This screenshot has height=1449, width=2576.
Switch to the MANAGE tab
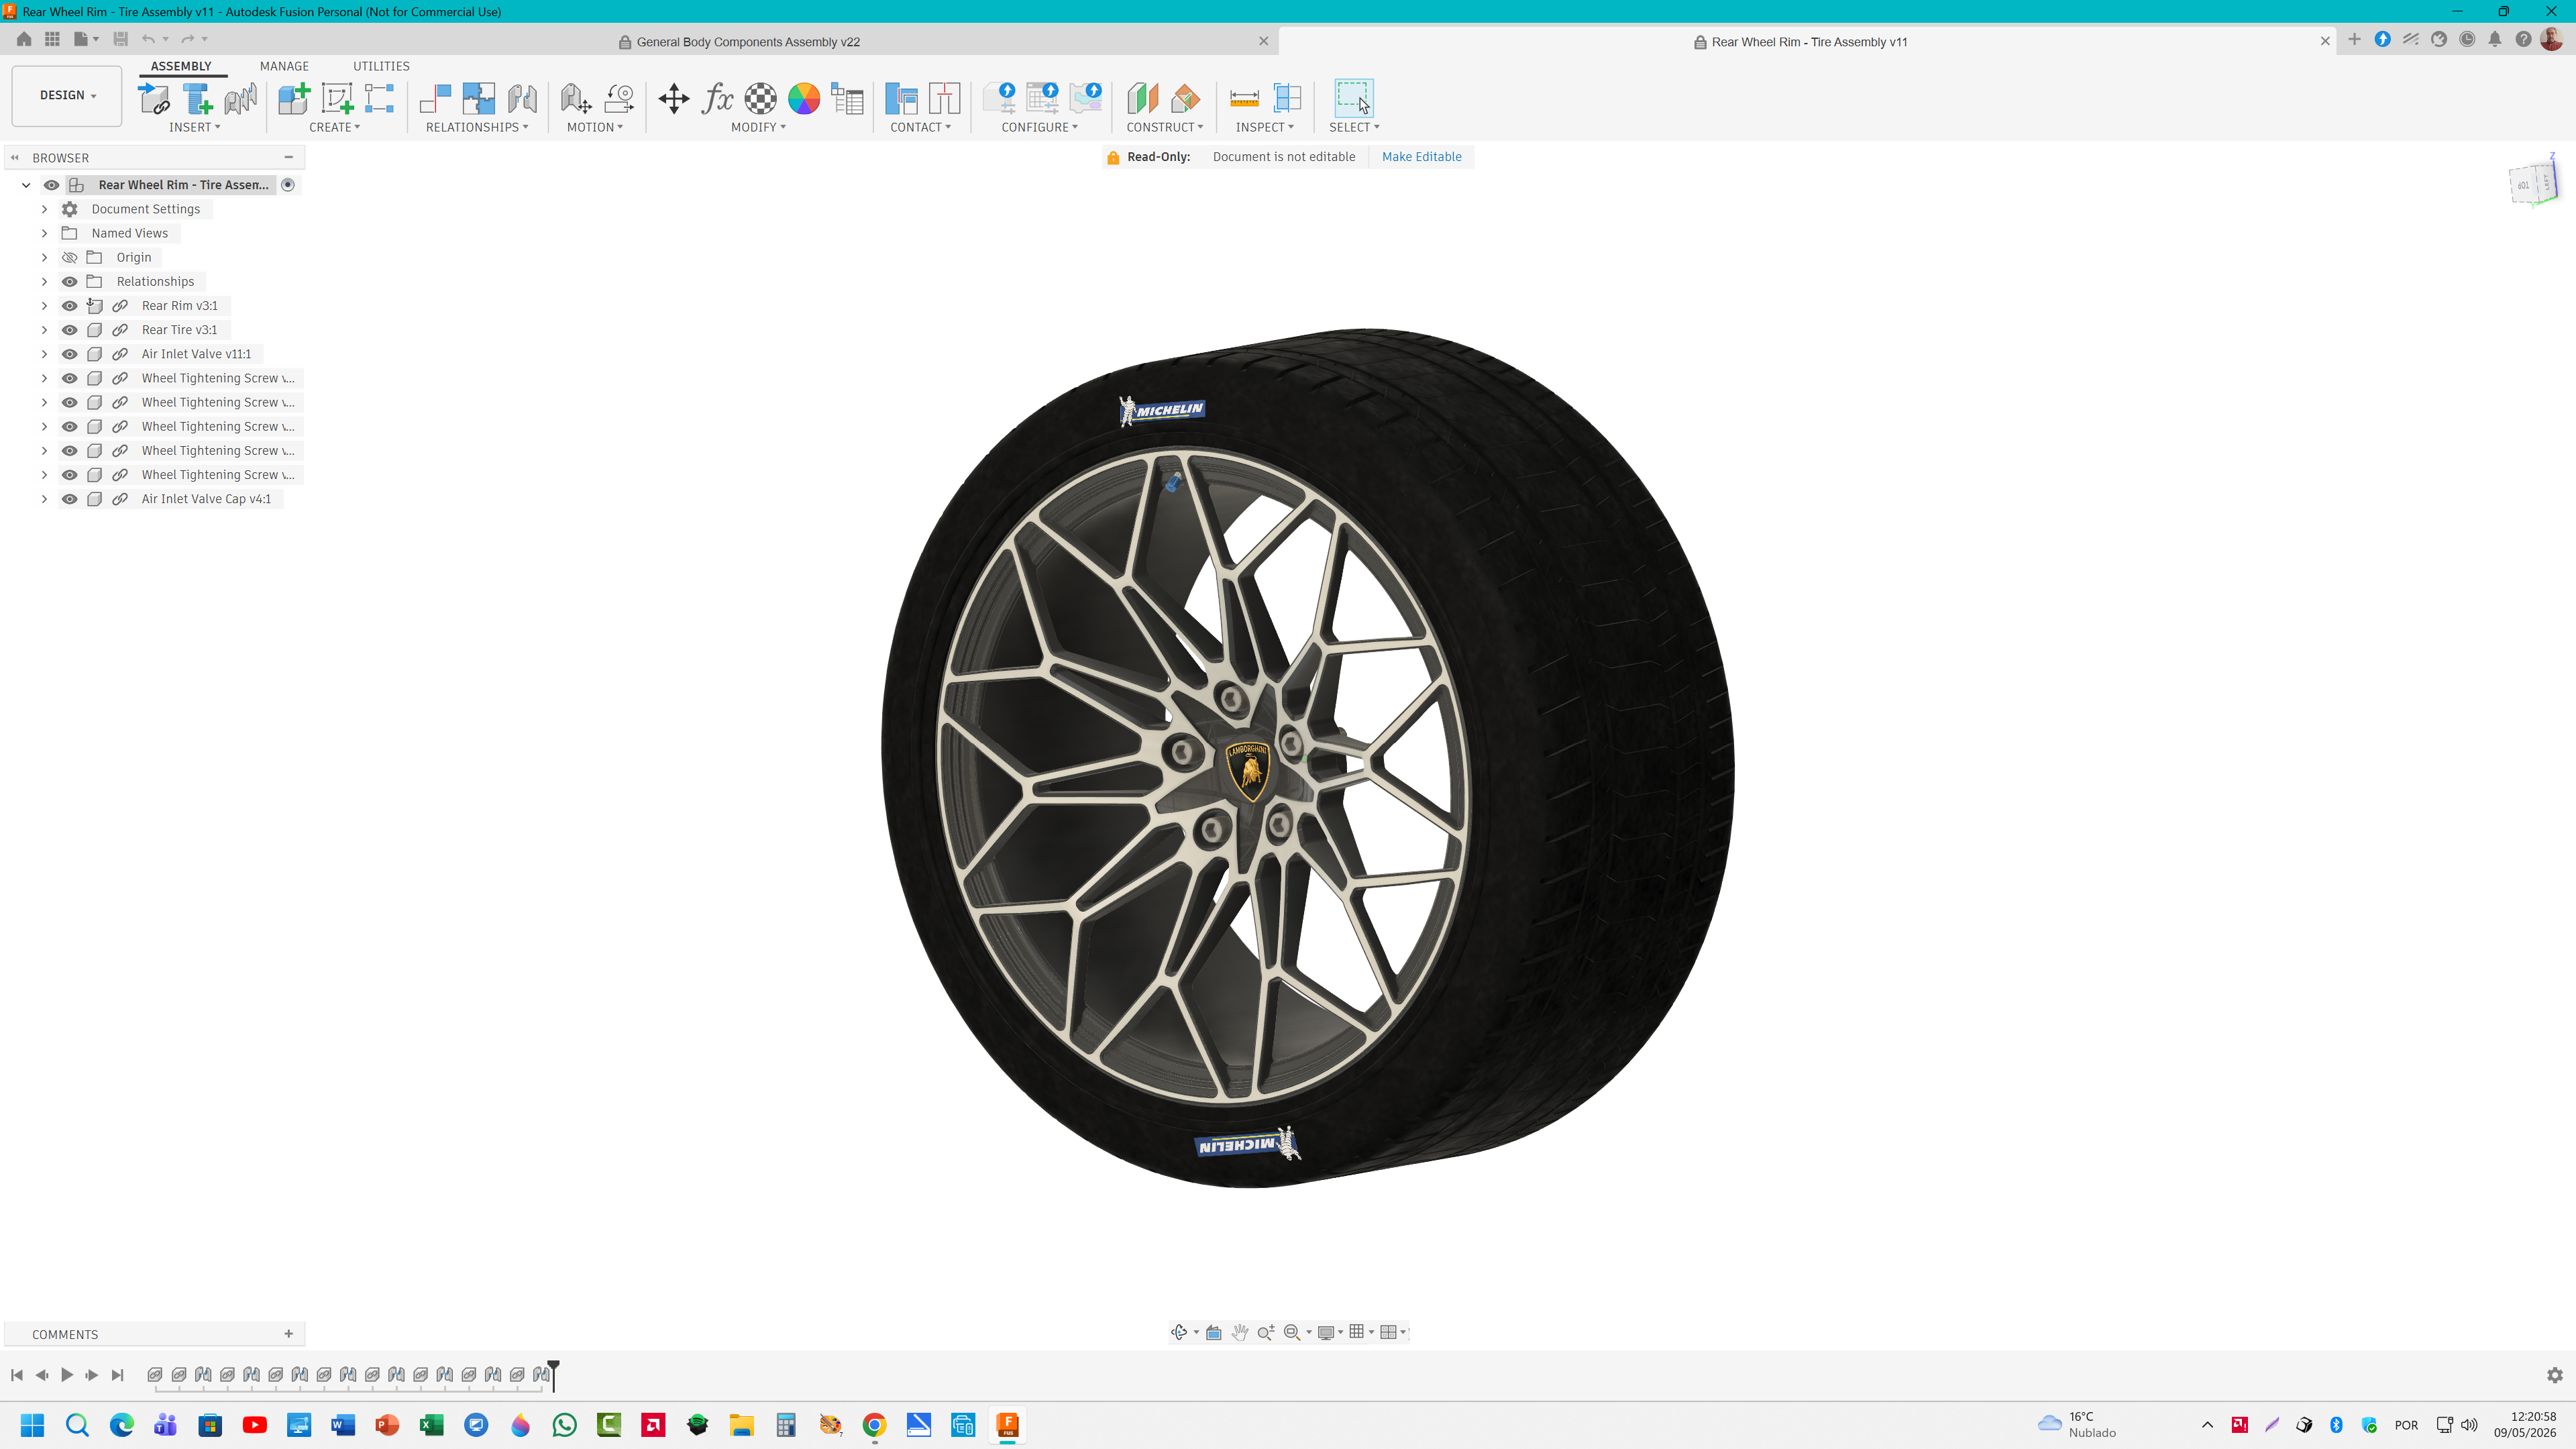coord(284,66)
